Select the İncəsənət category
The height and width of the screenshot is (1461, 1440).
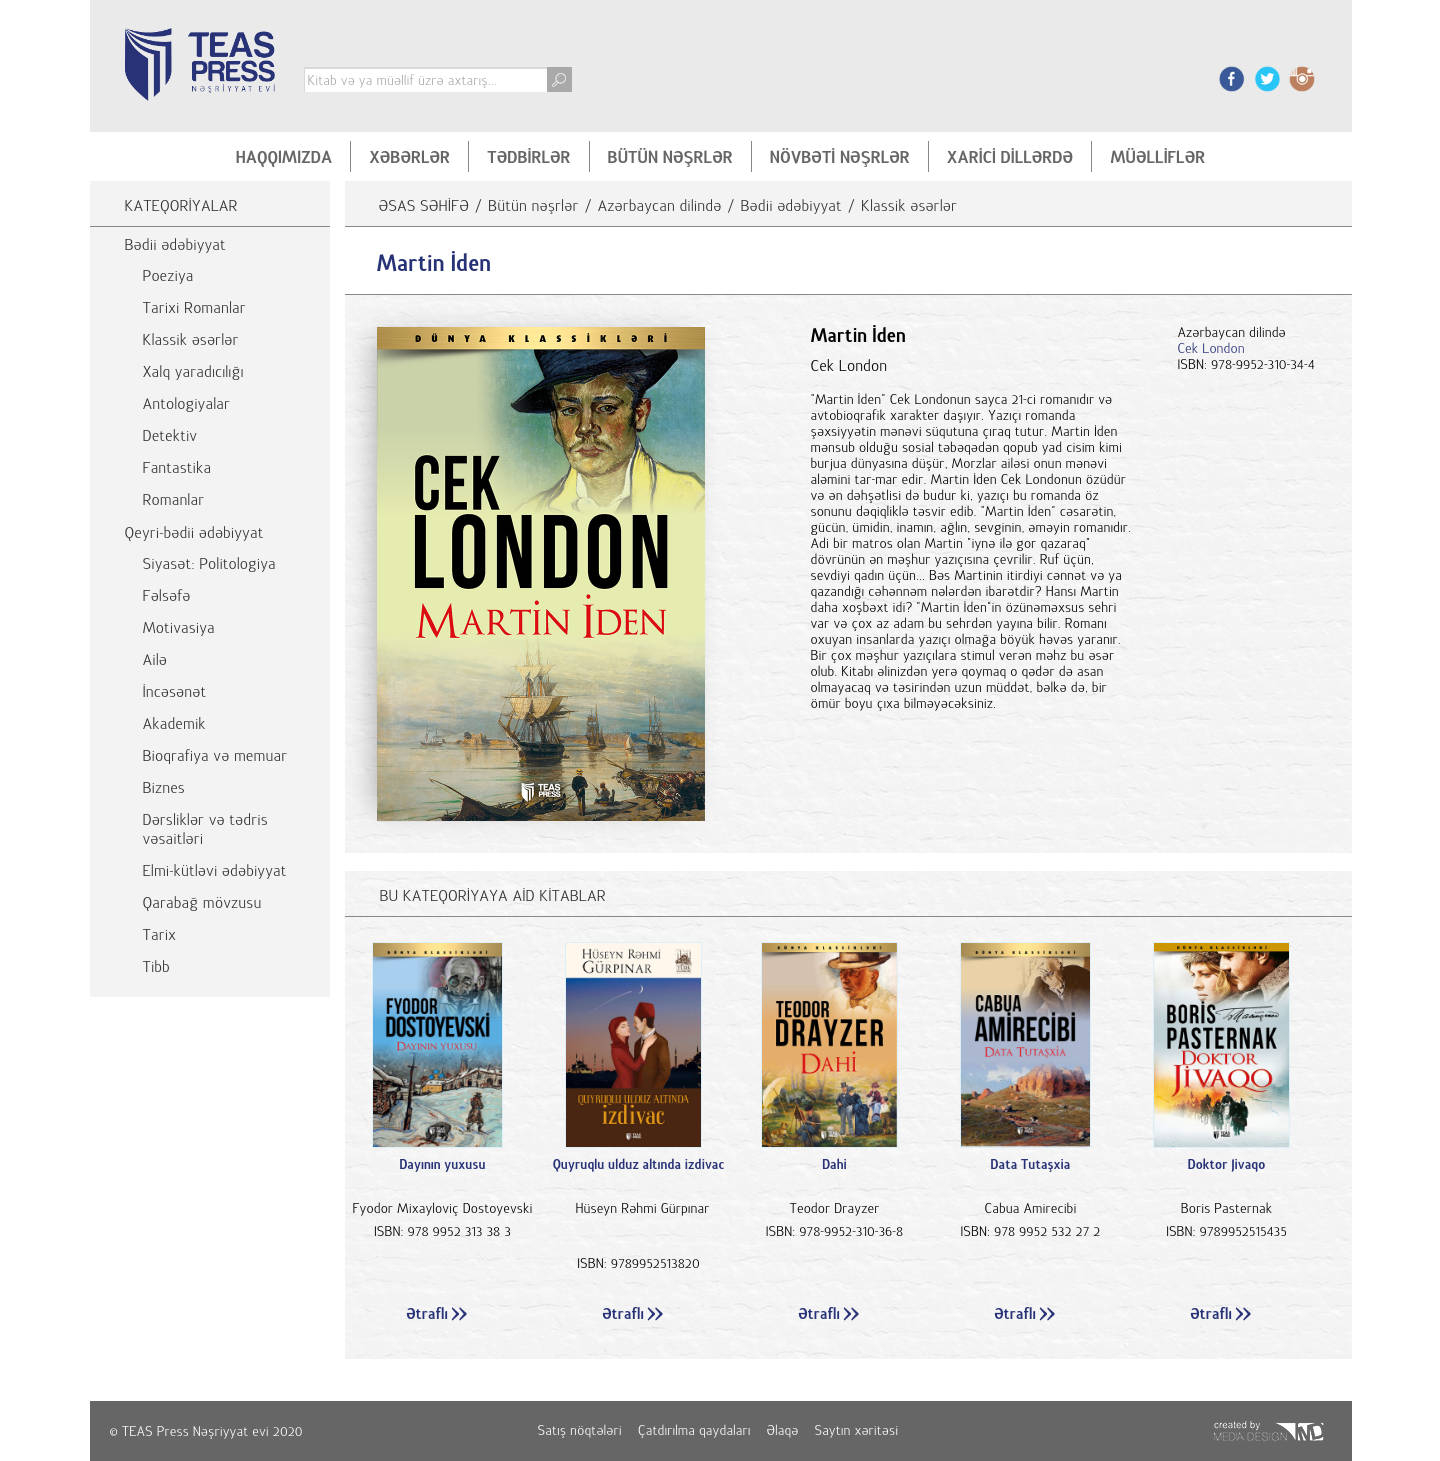tap(174, 692)
